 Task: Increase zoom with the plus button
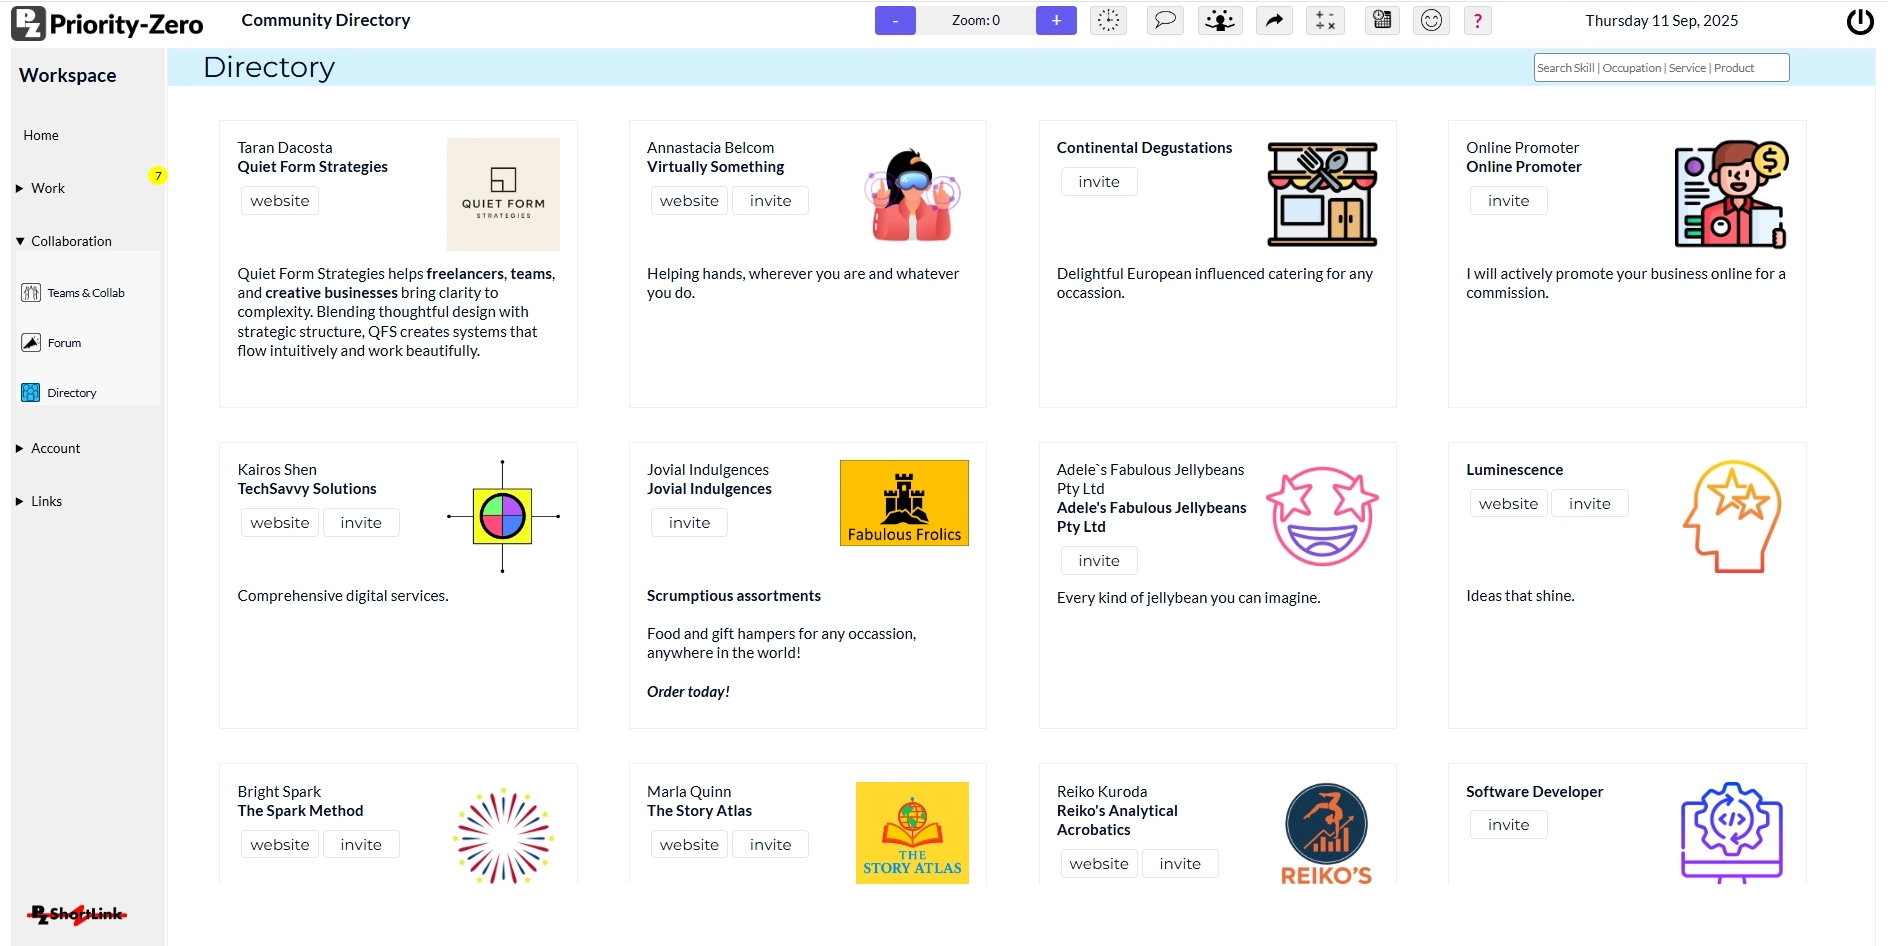[1056, 20]
